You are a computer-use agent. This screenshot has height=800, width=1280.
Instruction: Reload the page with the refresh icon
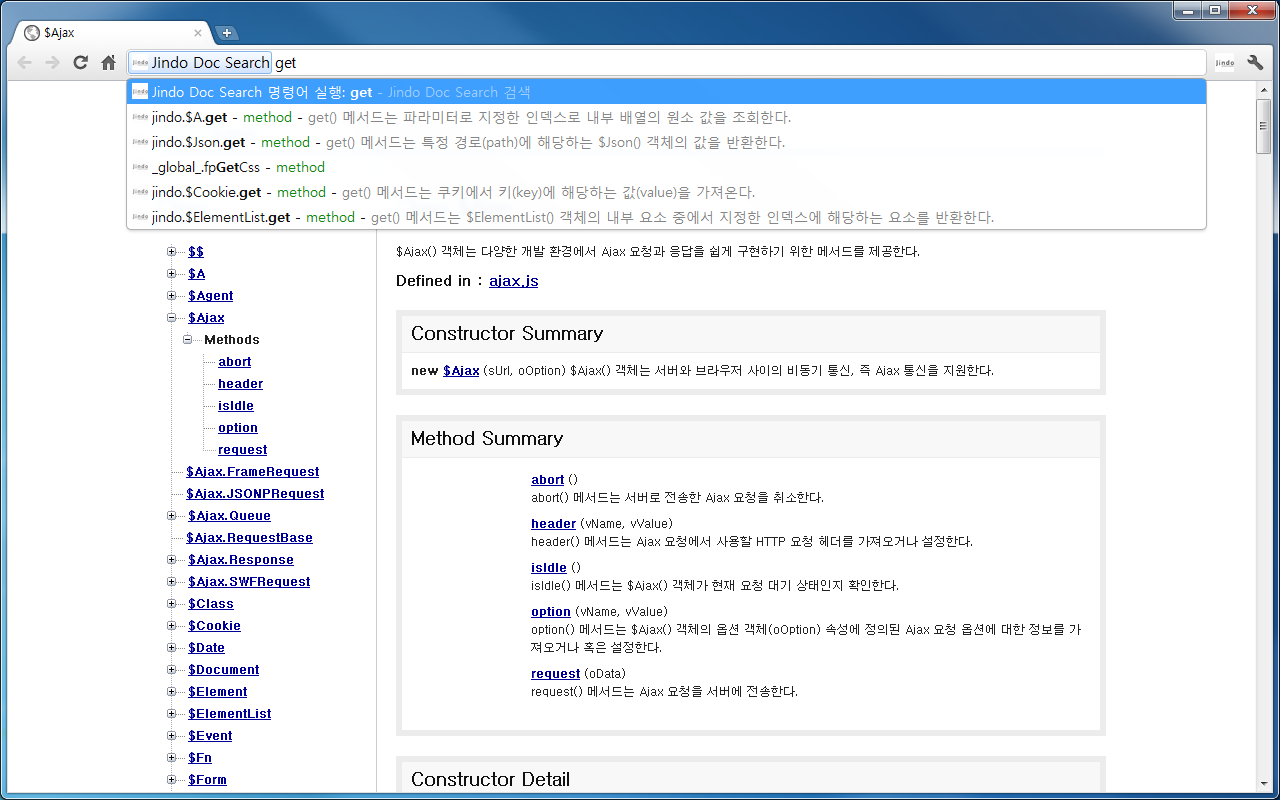[x=80, y=63]
